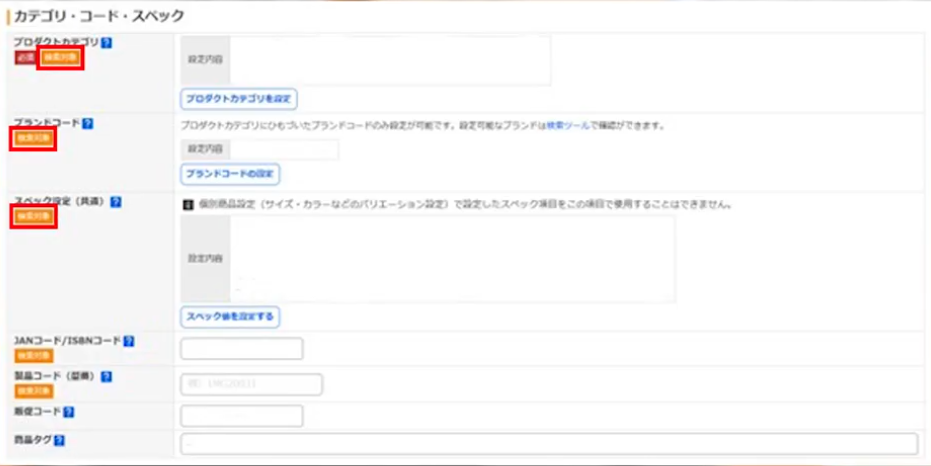Image resolution: width=931 pixels, height=466 pixels.
Task: Click the help icon beside プロダクトカテゴリ
Action: [x=107, y=43]
